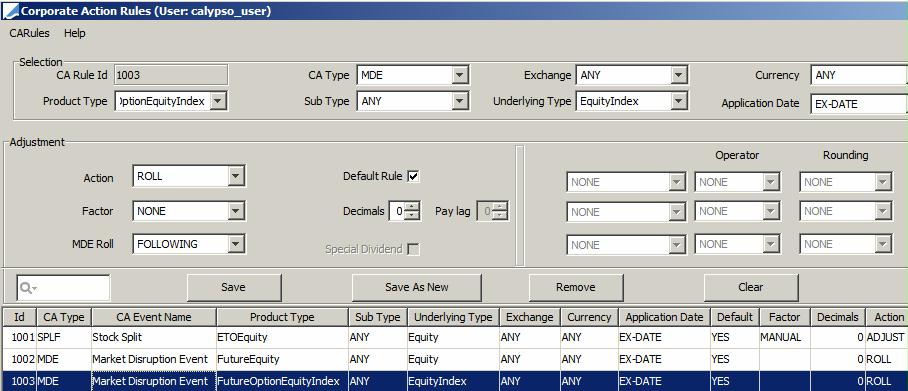This screenshot has width=908, height=391.
Task: Open the MDE Roll dropdown showing FOLLOWING
Action: point(235,244)
